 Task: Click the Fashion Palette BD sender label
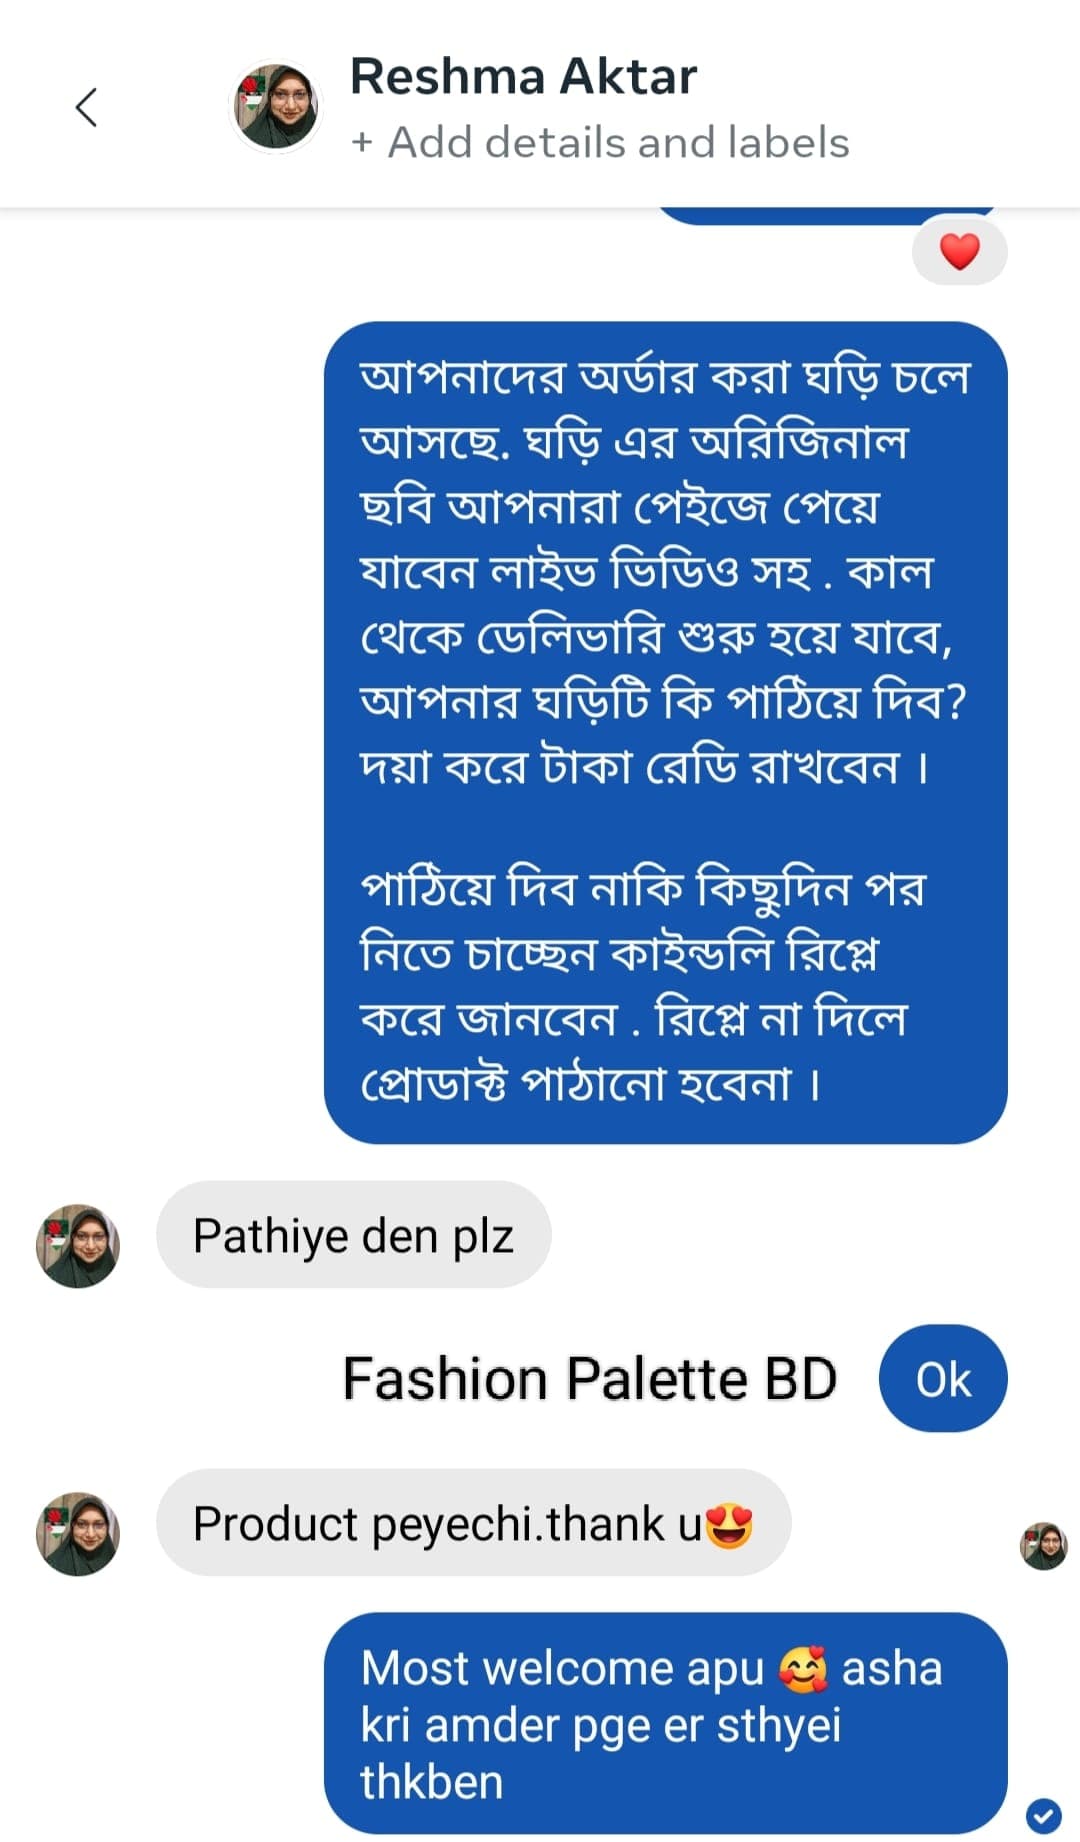[x=589, y=1379]
